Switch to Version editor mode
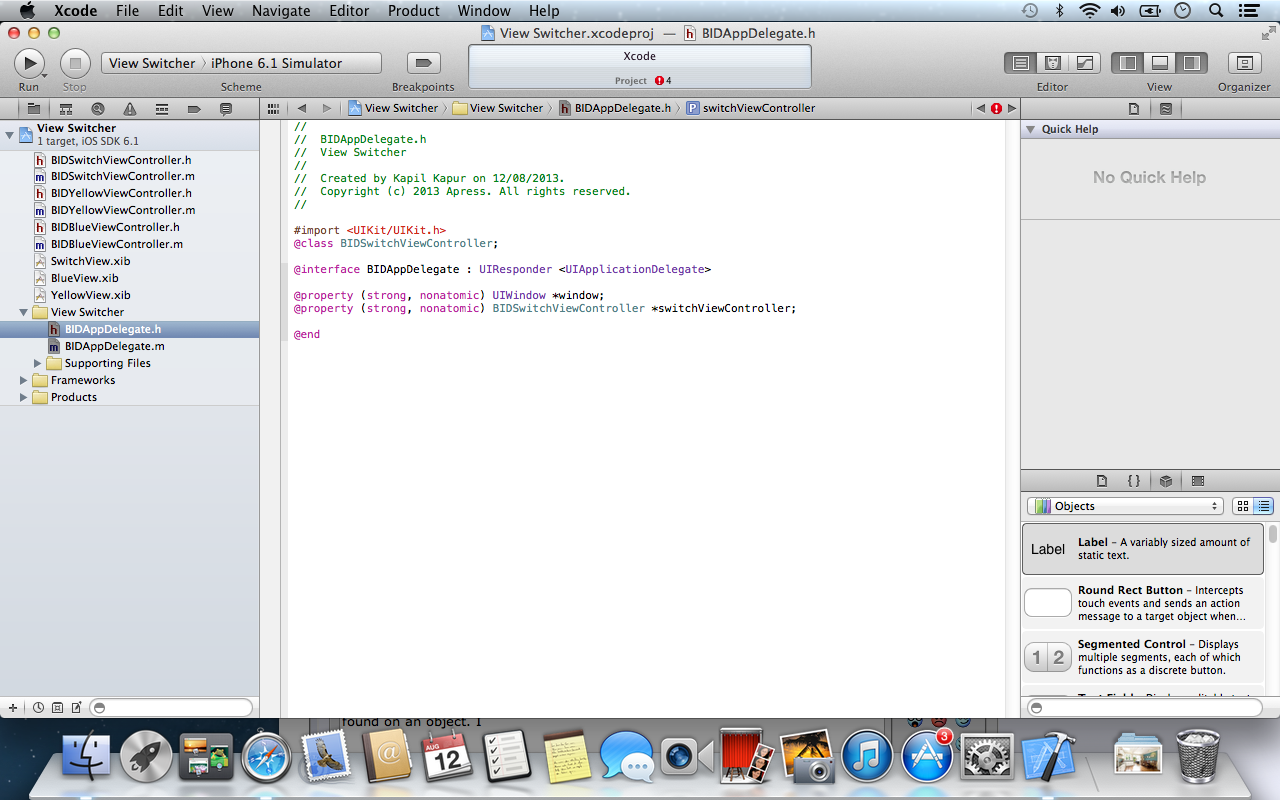 1085,63
